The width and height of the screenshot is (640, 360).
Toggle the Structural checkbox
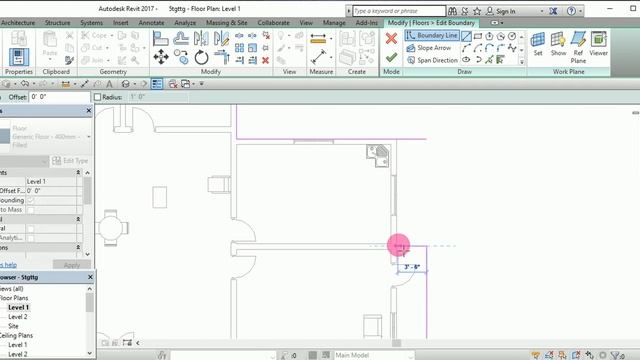coord(31,229)
